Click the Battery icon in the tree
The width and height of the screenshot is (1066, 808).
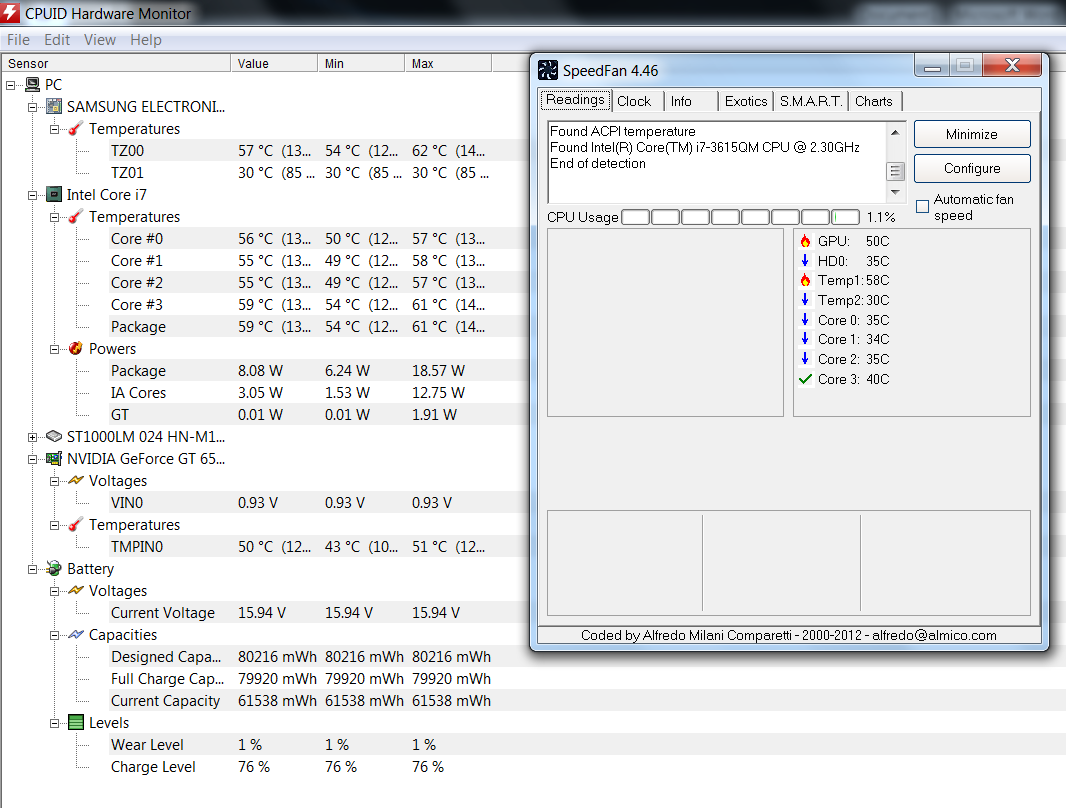point(54,569)
